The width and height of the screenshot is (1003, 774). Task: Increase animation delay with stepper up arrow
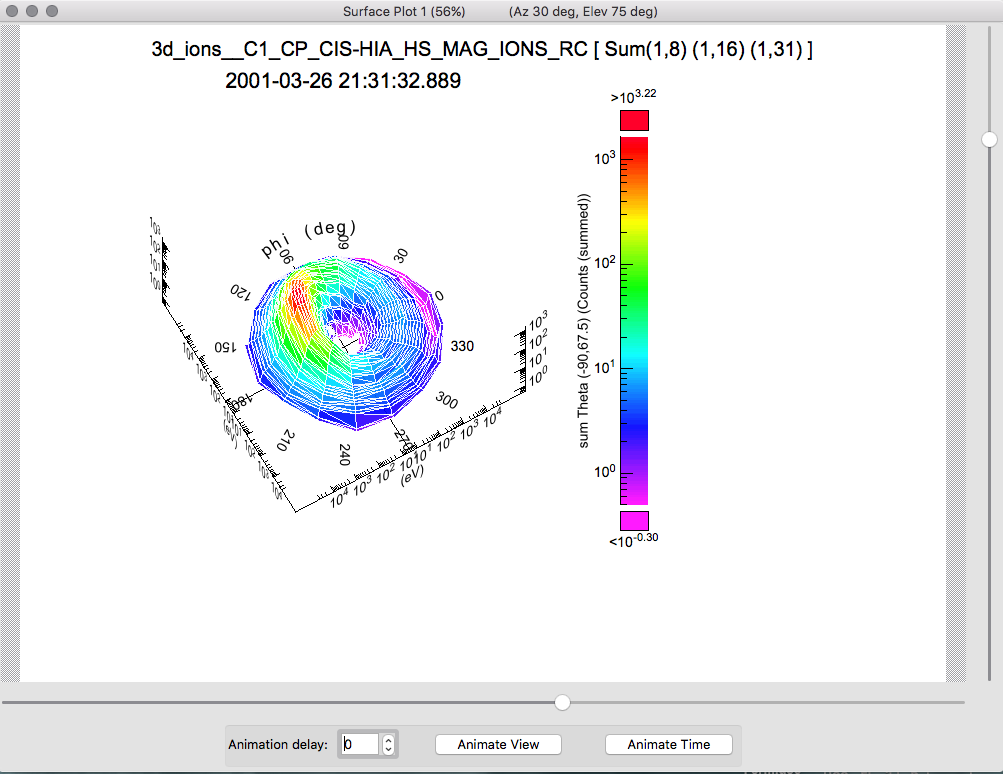click(x=389, y=739)
